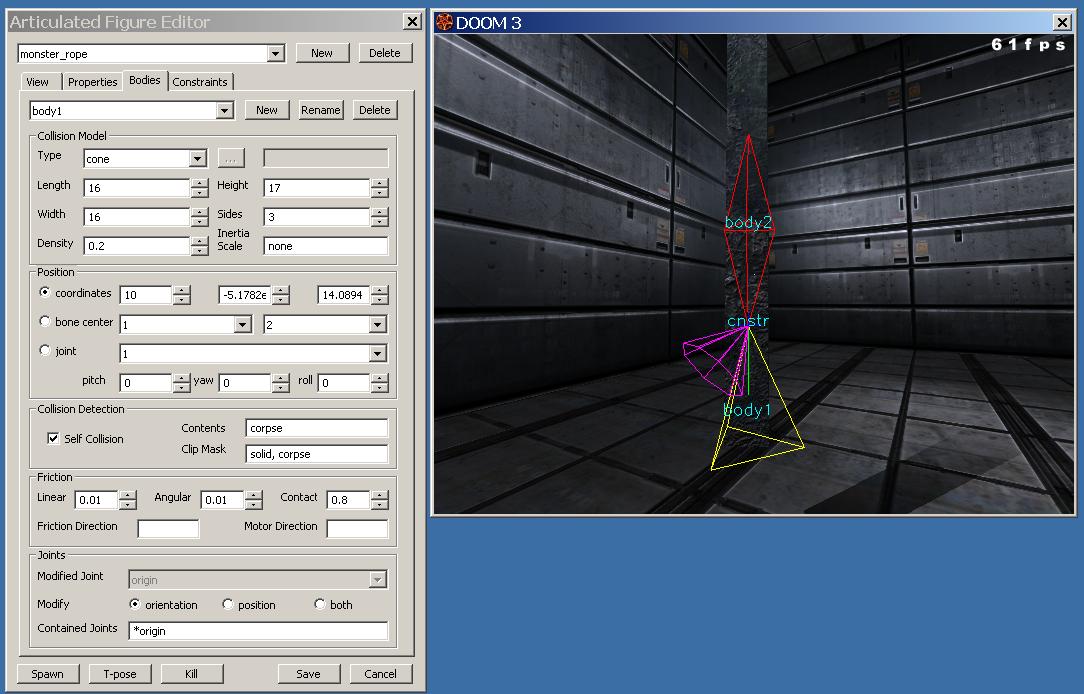Click New next to the body1 dropdown
Image resolution: width=1084 pixels, height=694 pixels.
coord(267,110)
